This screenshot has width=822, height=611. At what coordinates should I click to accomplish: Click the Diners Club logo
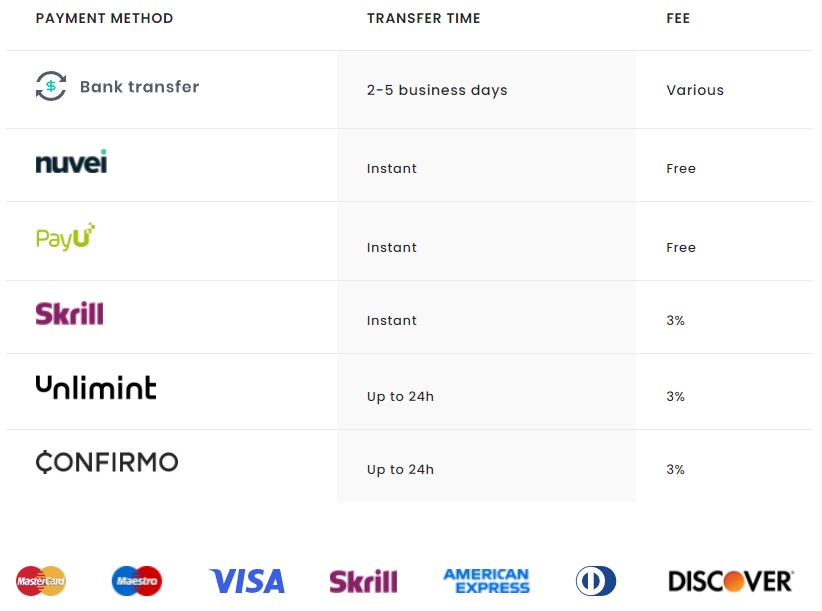(596, 581)
